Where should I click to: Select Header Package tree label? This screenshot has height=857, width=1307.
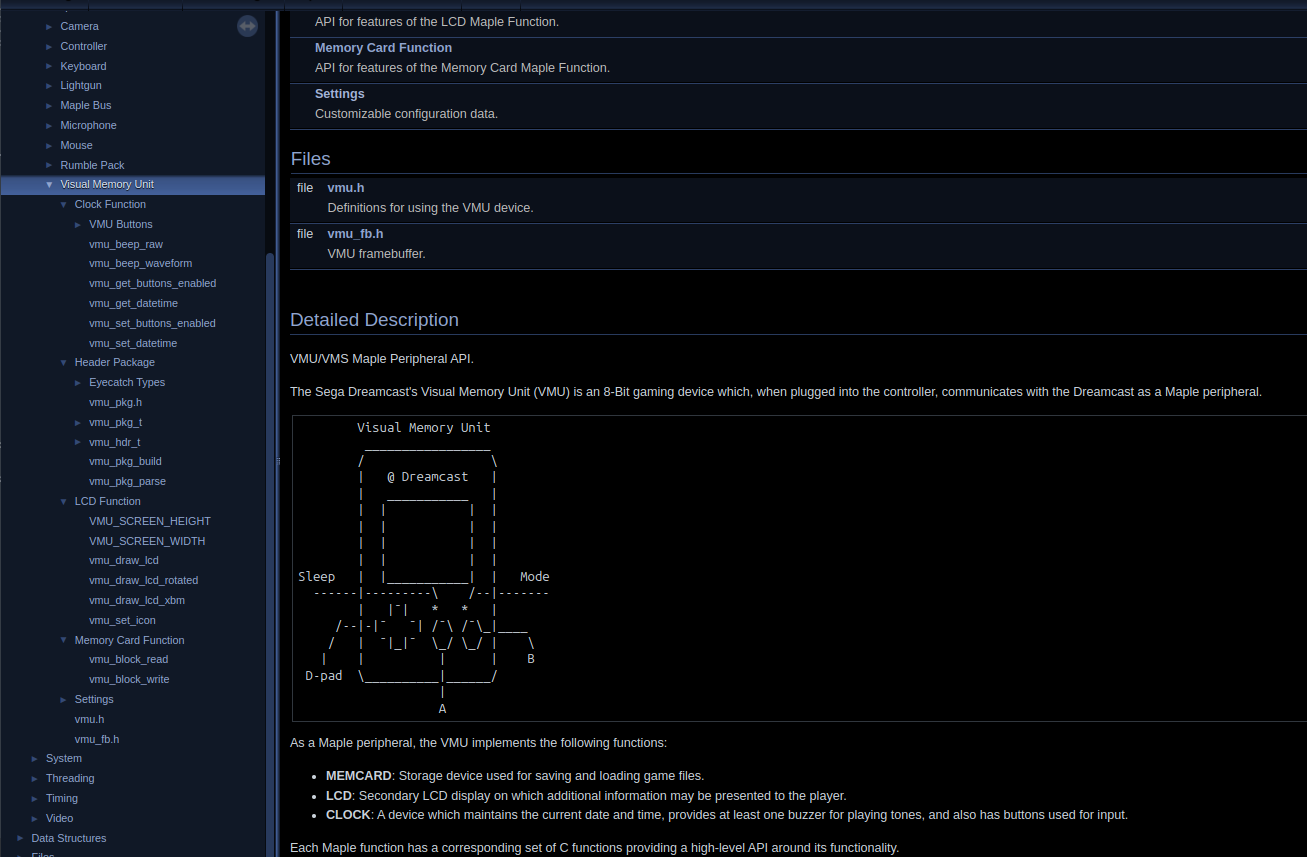click(x=115, y=362)
